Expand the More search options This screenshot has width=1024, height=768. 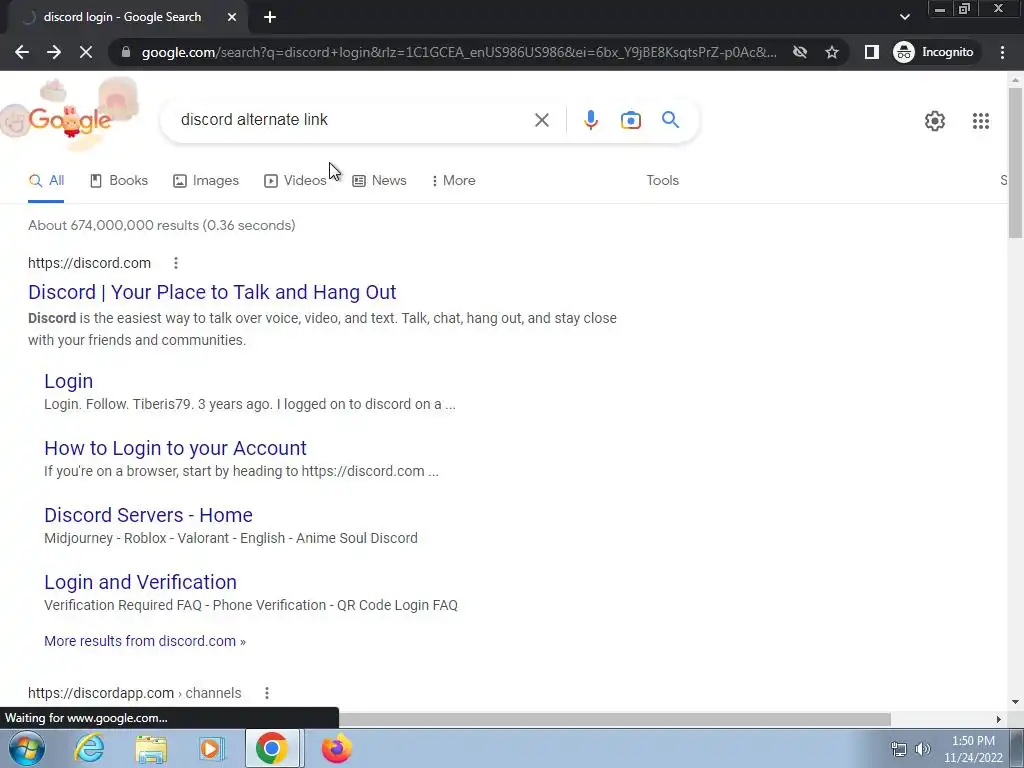point(453,181)
